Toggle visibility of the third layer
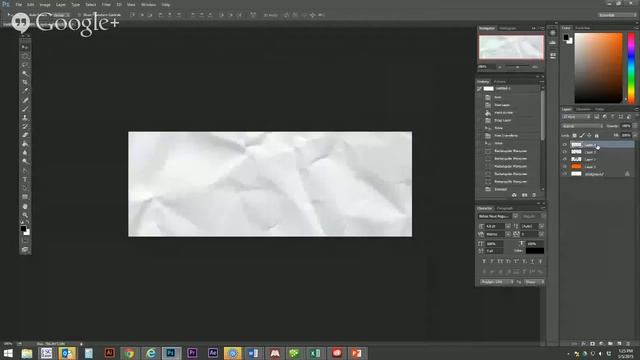This screenshot has width=640, height=360. [x=565, y=159]
